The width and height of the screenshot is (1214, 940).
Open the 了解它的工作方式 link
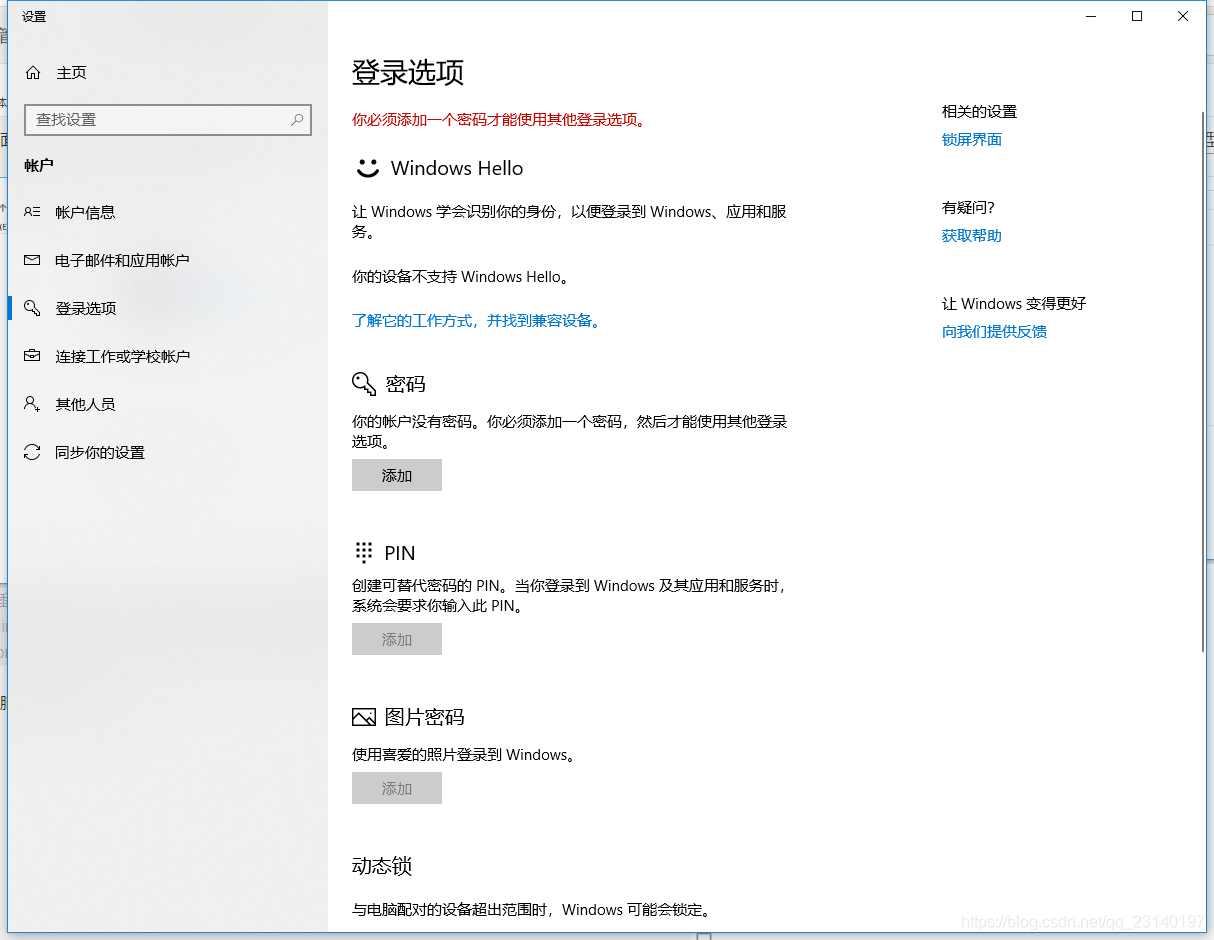tap(476, 321)
